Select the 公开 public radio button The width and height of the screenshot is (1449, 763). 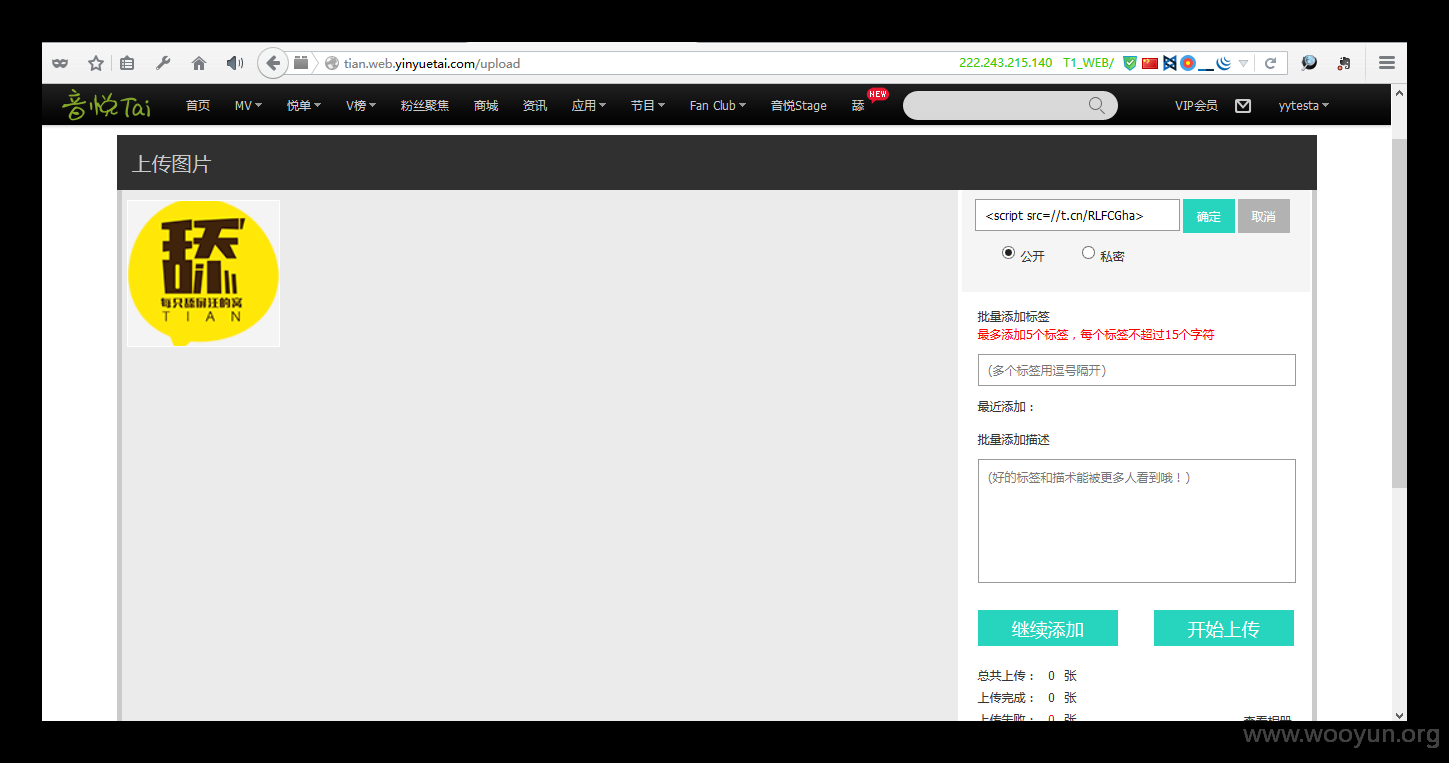coord(1008,253)
